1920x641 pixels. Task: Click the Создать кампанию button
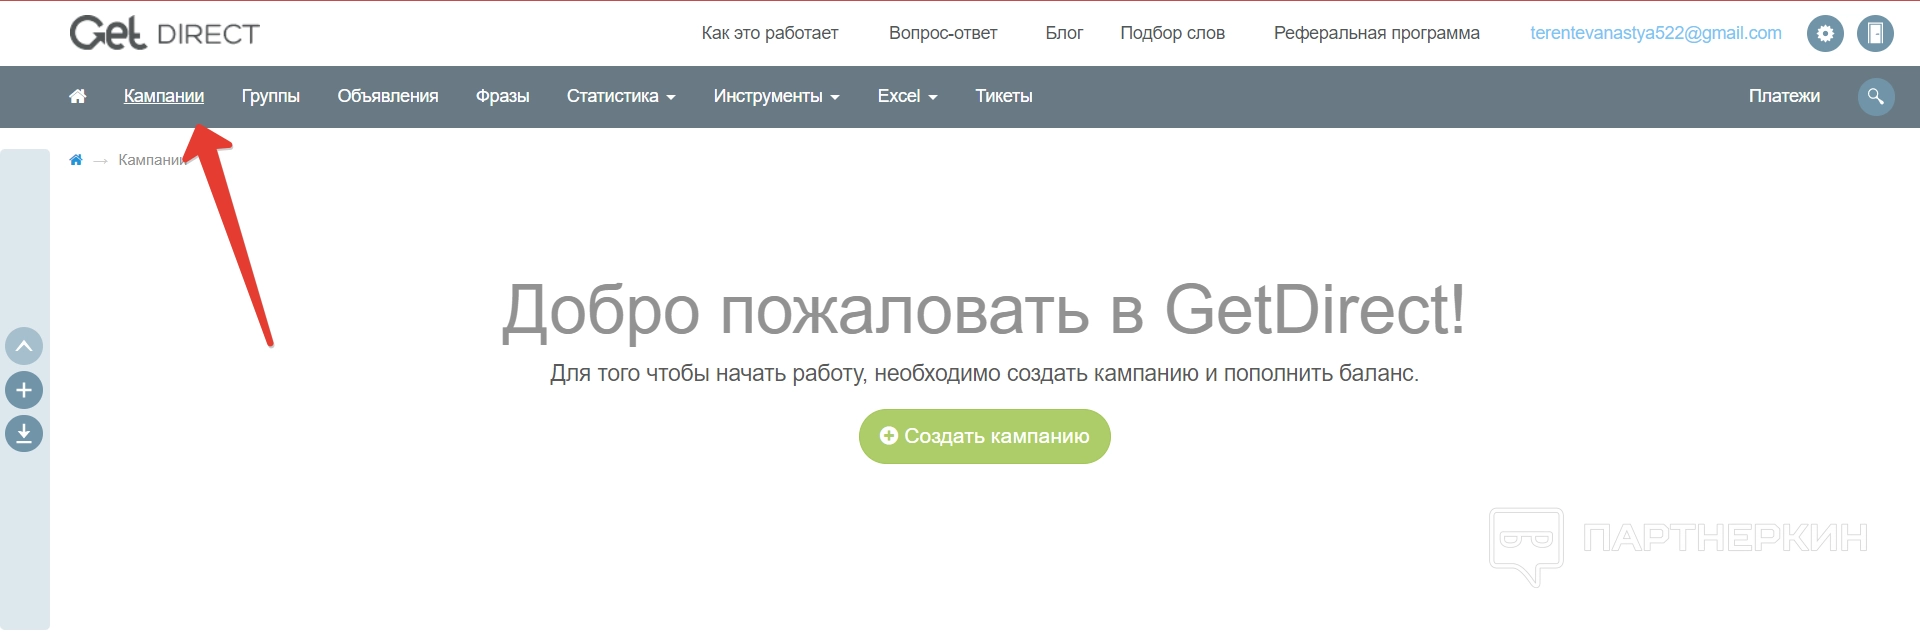coord(985,436)
